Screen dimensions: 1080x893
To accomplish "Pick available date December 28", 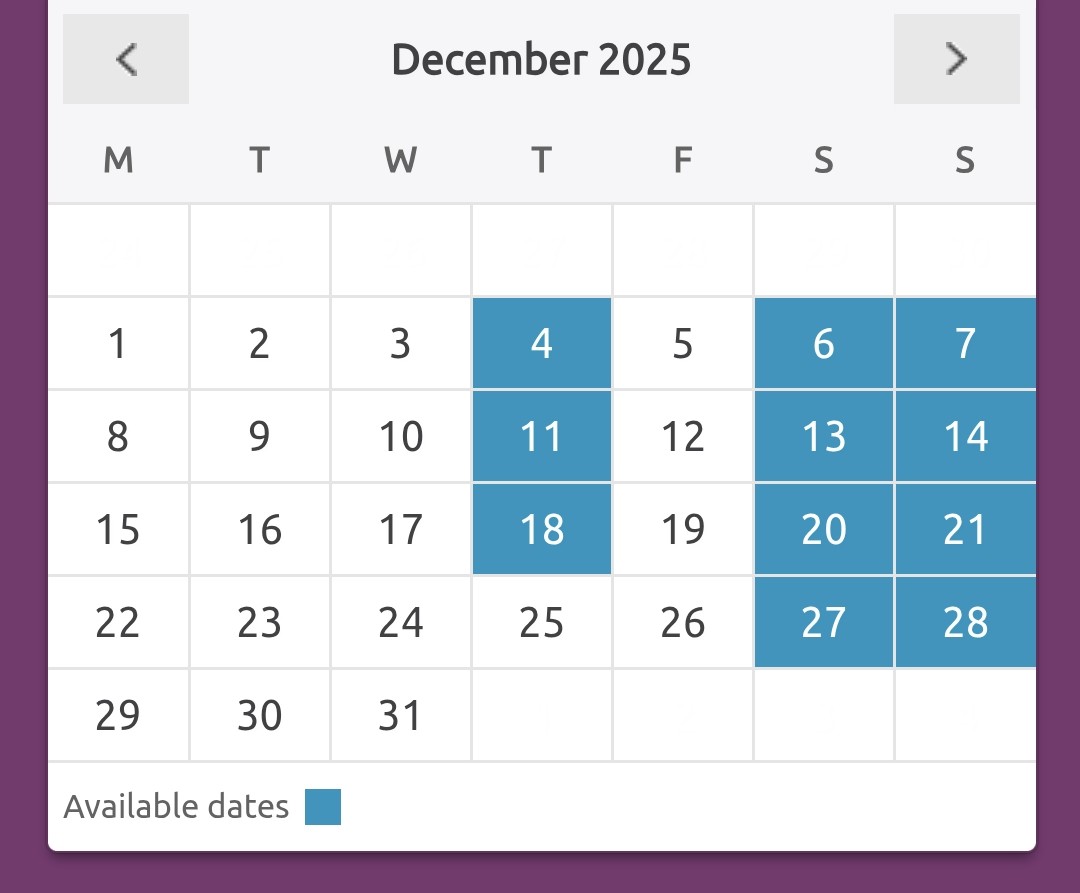I will pos(965,622).
